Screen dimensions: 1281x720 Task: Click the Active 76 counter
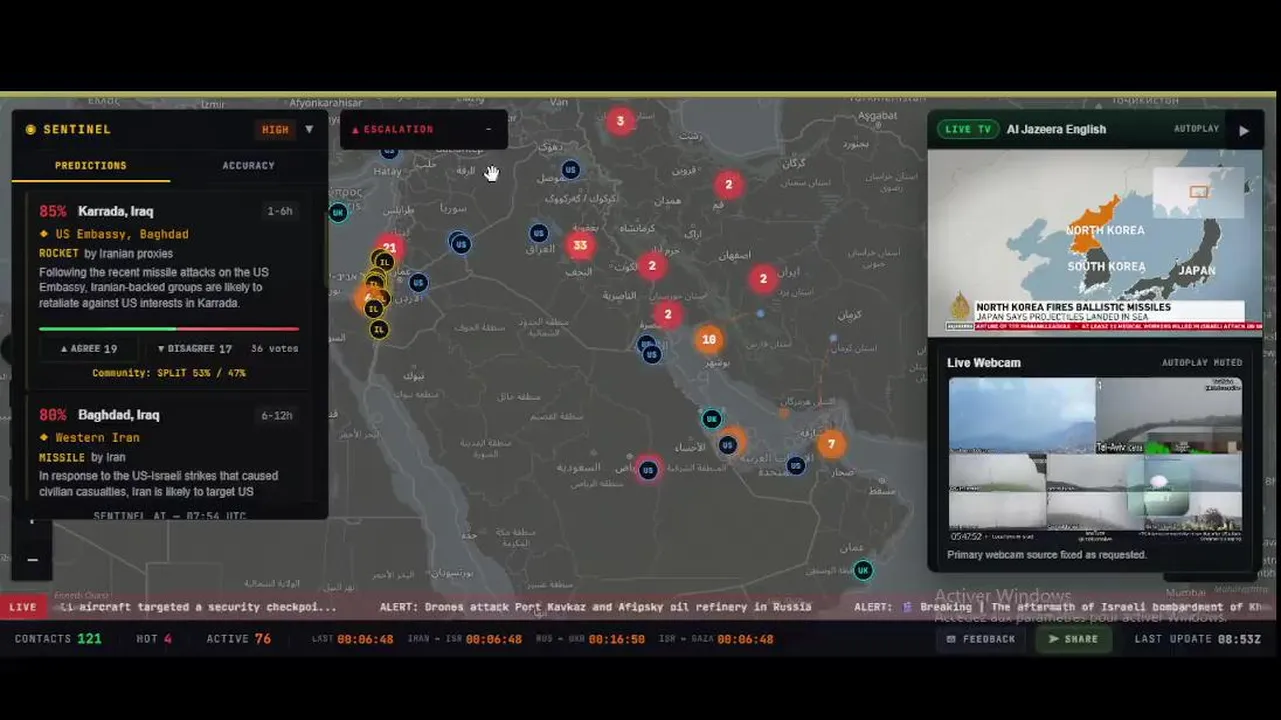tap(239, 639)
